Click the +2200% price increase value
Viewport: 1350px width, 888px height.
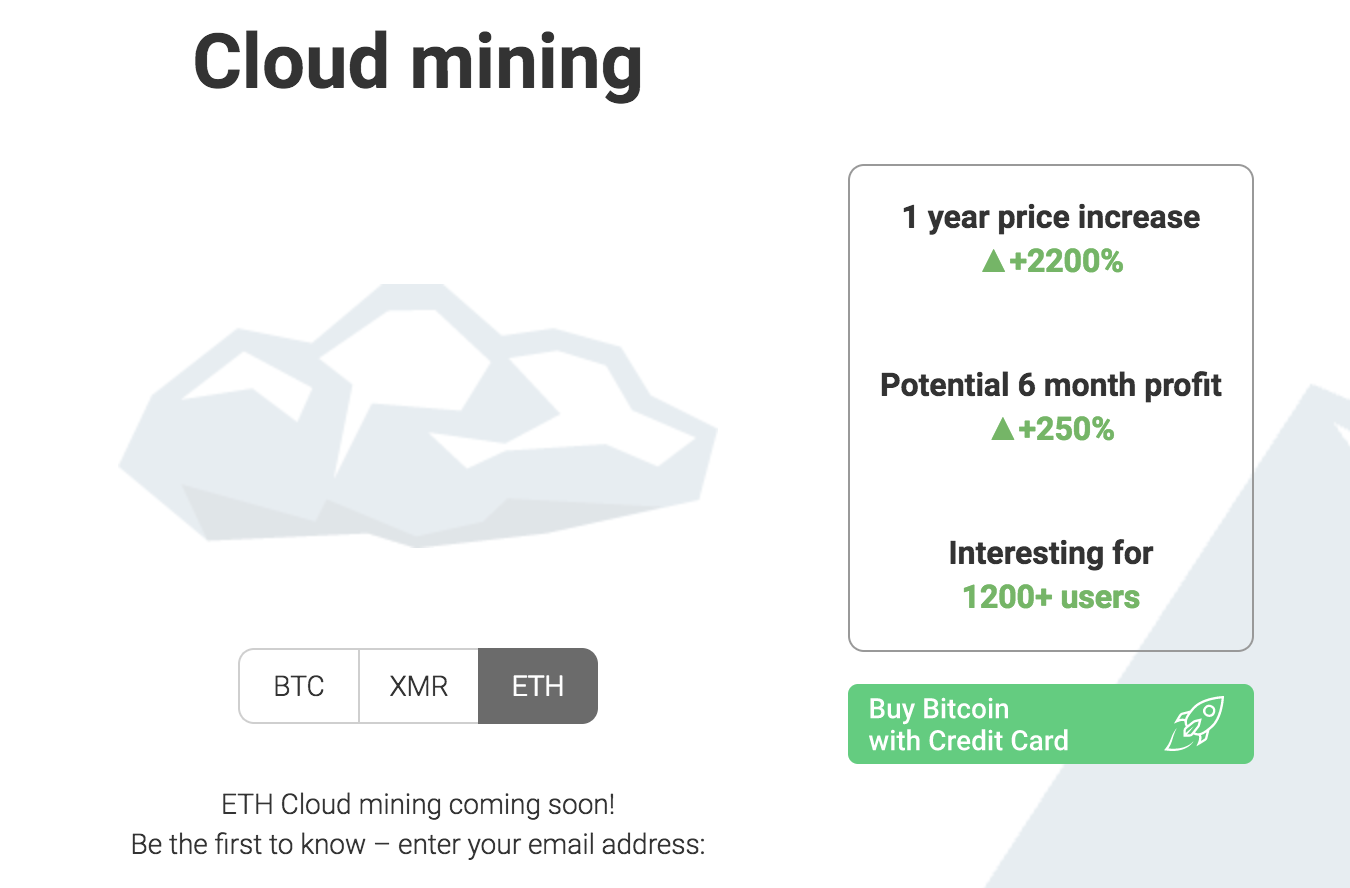(x=1065, y=262)
